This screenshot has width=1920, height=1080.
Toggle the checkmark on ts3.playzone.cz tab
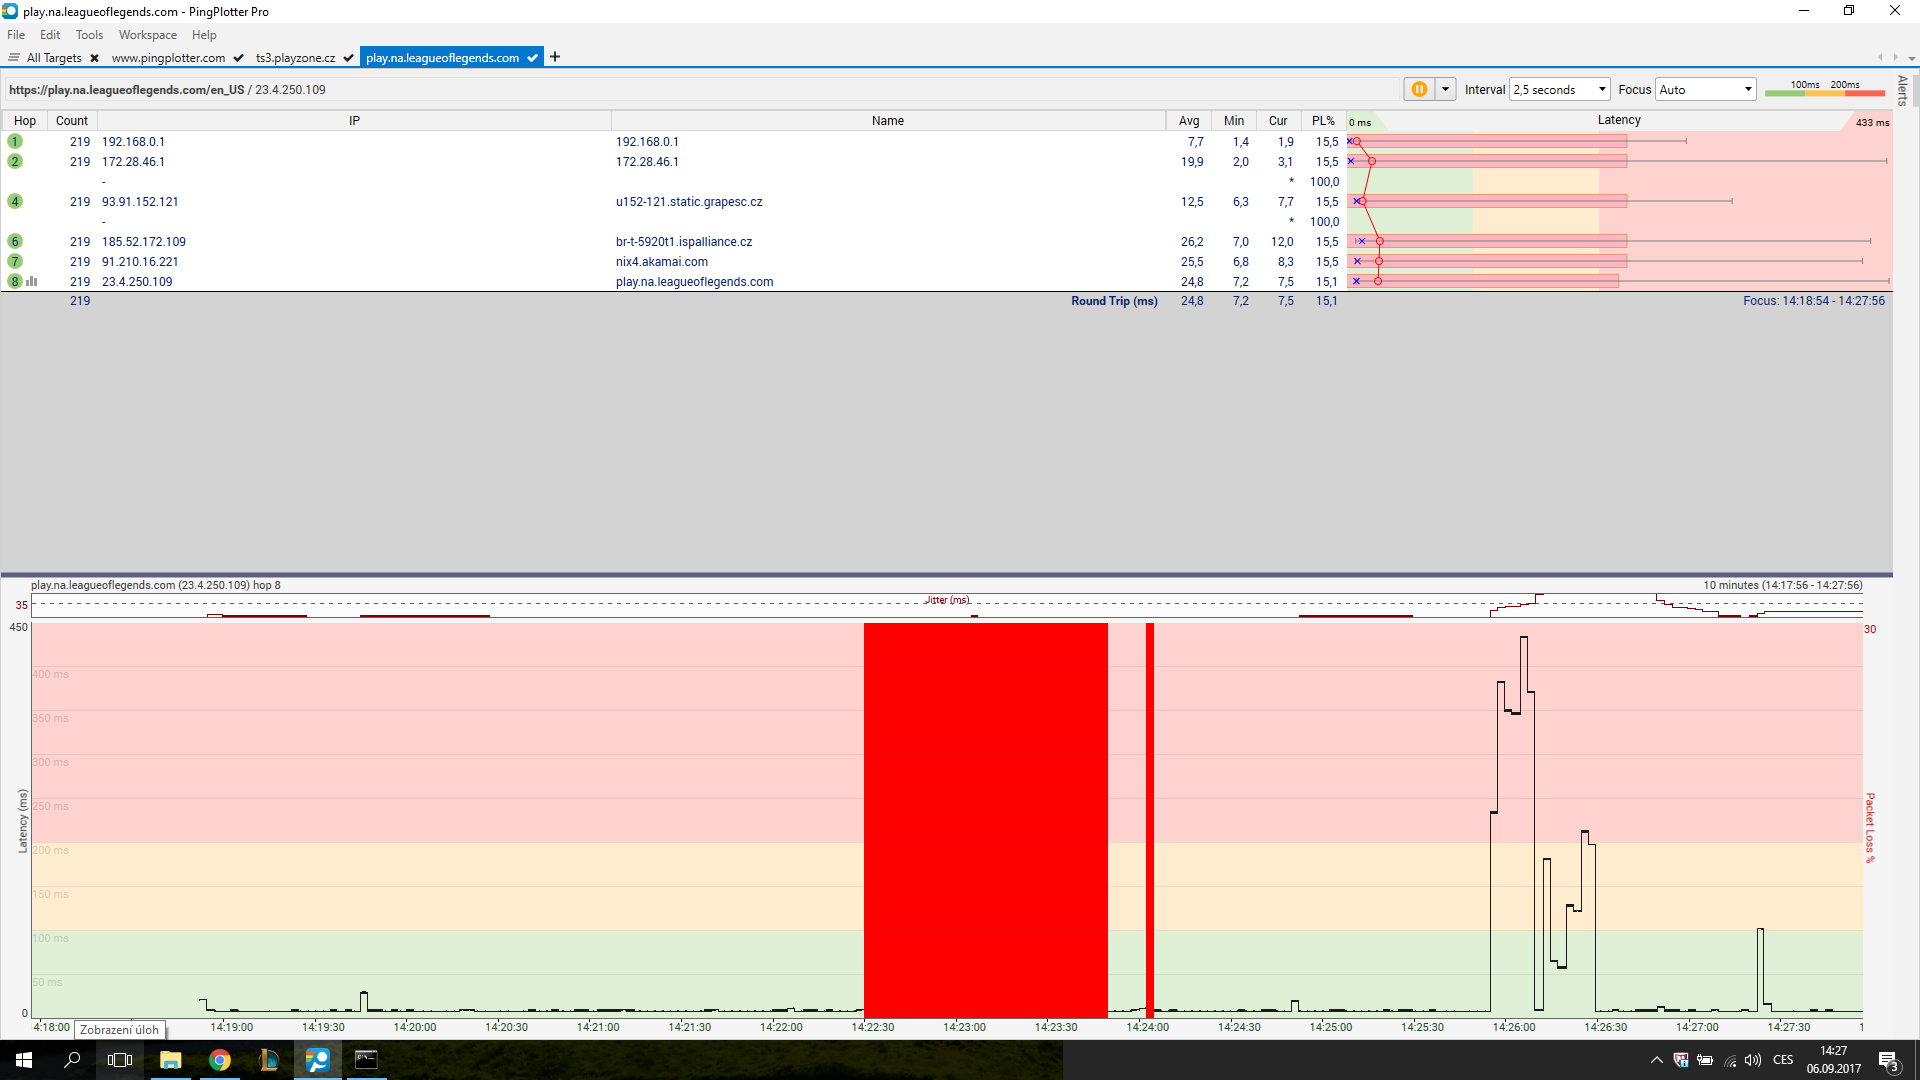[348, 58]
